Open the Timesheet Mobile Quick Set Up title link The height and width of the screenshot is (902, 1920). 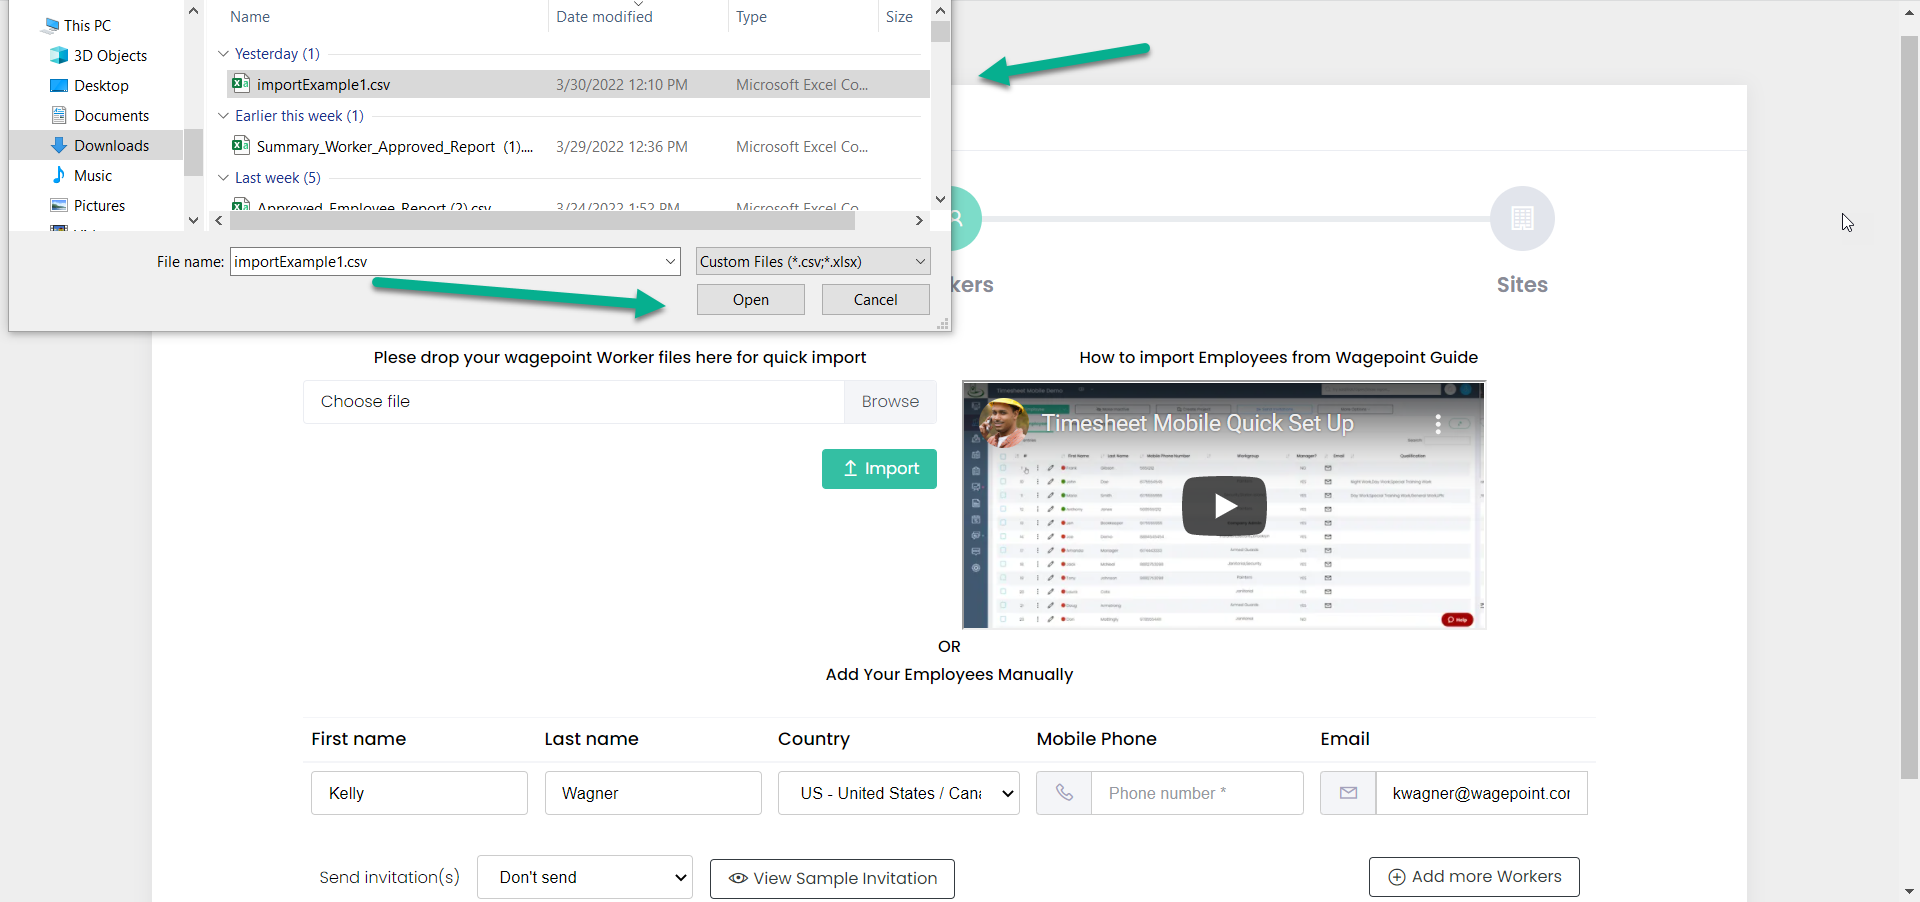coord(1198,423)
